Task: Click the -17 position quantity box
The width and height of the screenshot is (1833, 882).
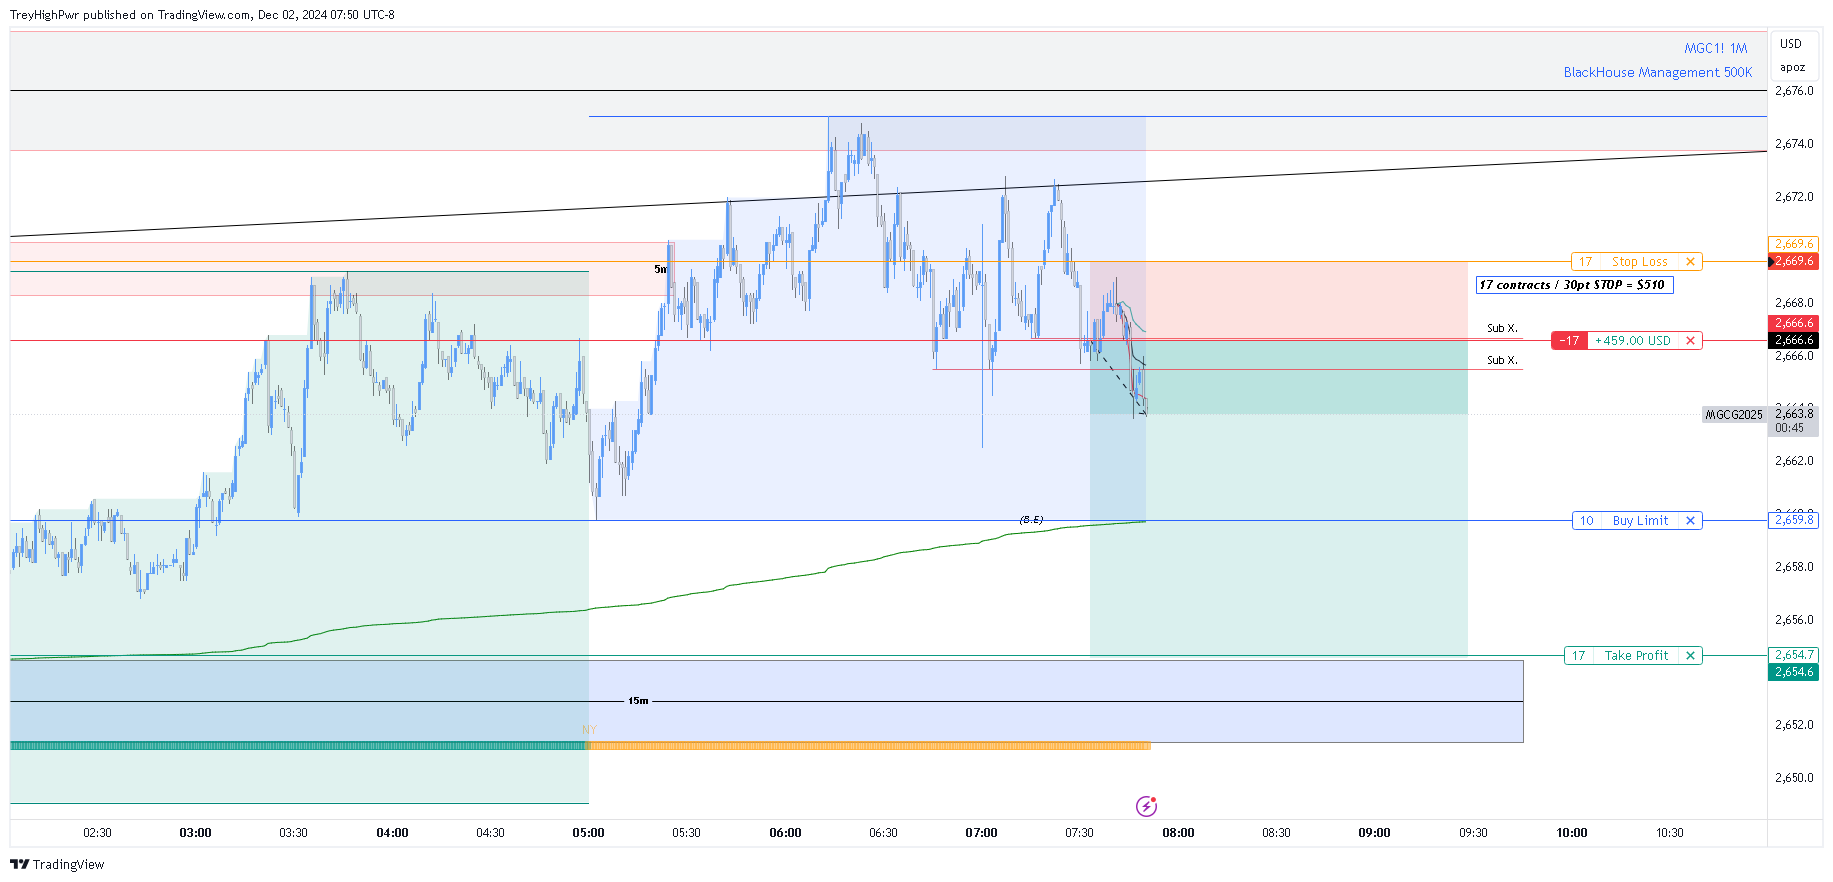Action: [1570, 341]
